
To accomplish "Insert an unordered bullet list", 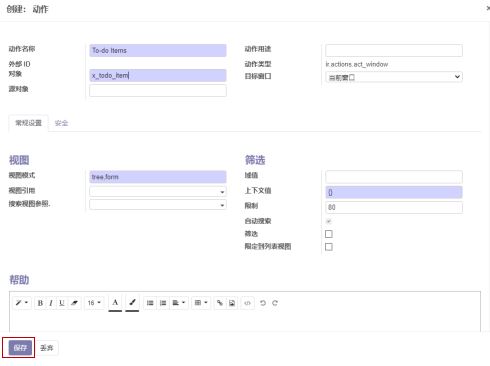I will click(150, 303).
